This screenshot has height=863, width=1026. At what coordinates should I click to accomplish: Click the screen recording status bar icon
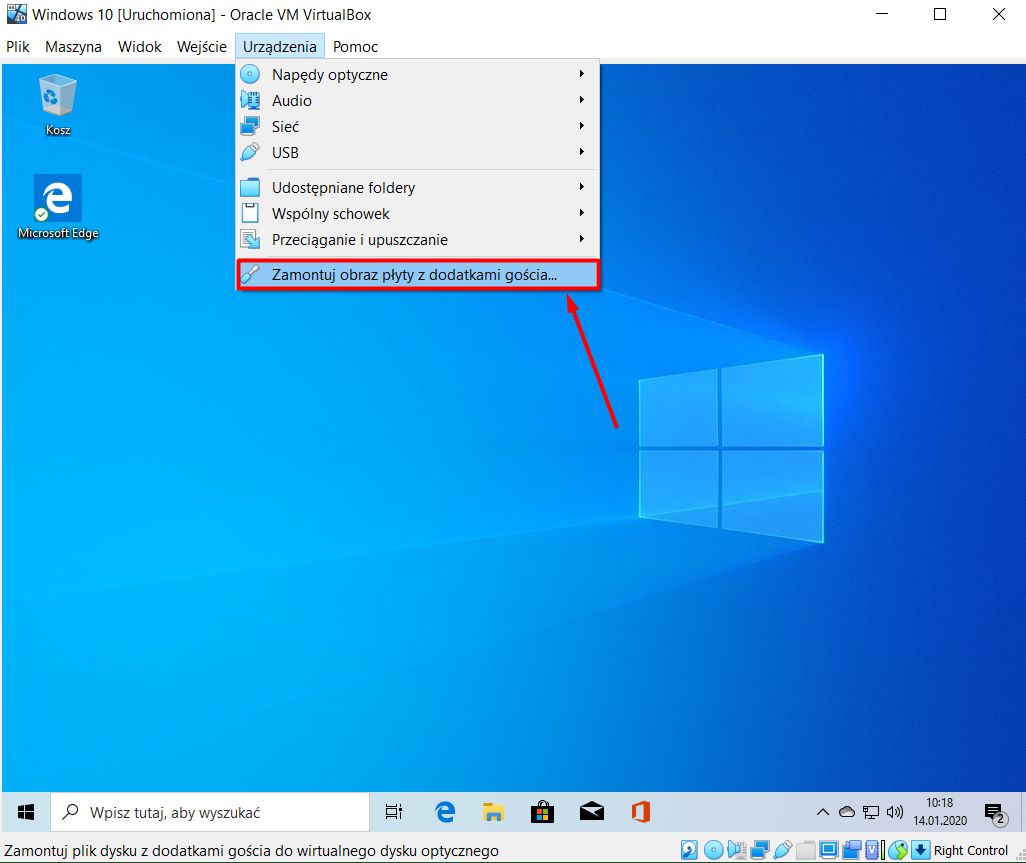click(851, 850)
